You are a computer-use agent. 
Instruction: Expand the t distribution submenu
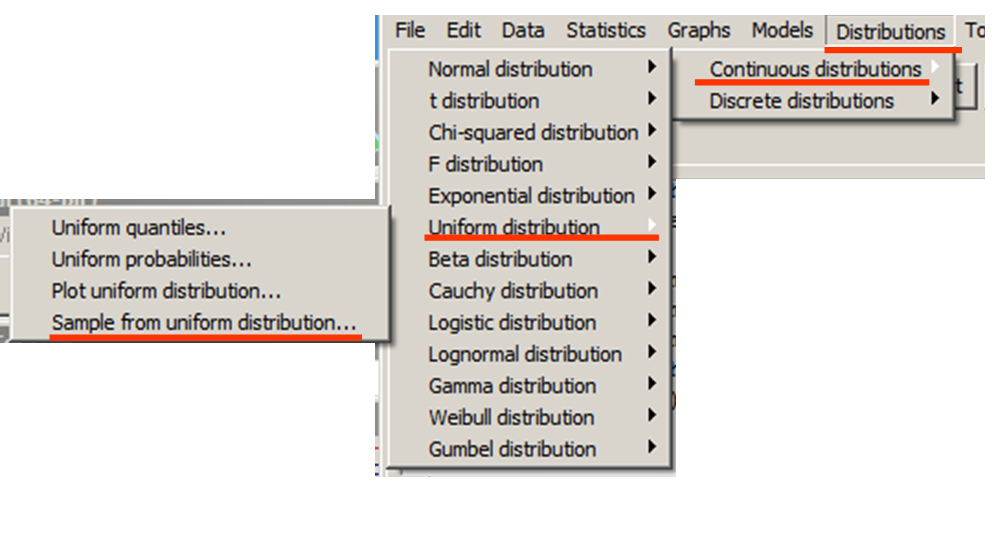[484, 101]
